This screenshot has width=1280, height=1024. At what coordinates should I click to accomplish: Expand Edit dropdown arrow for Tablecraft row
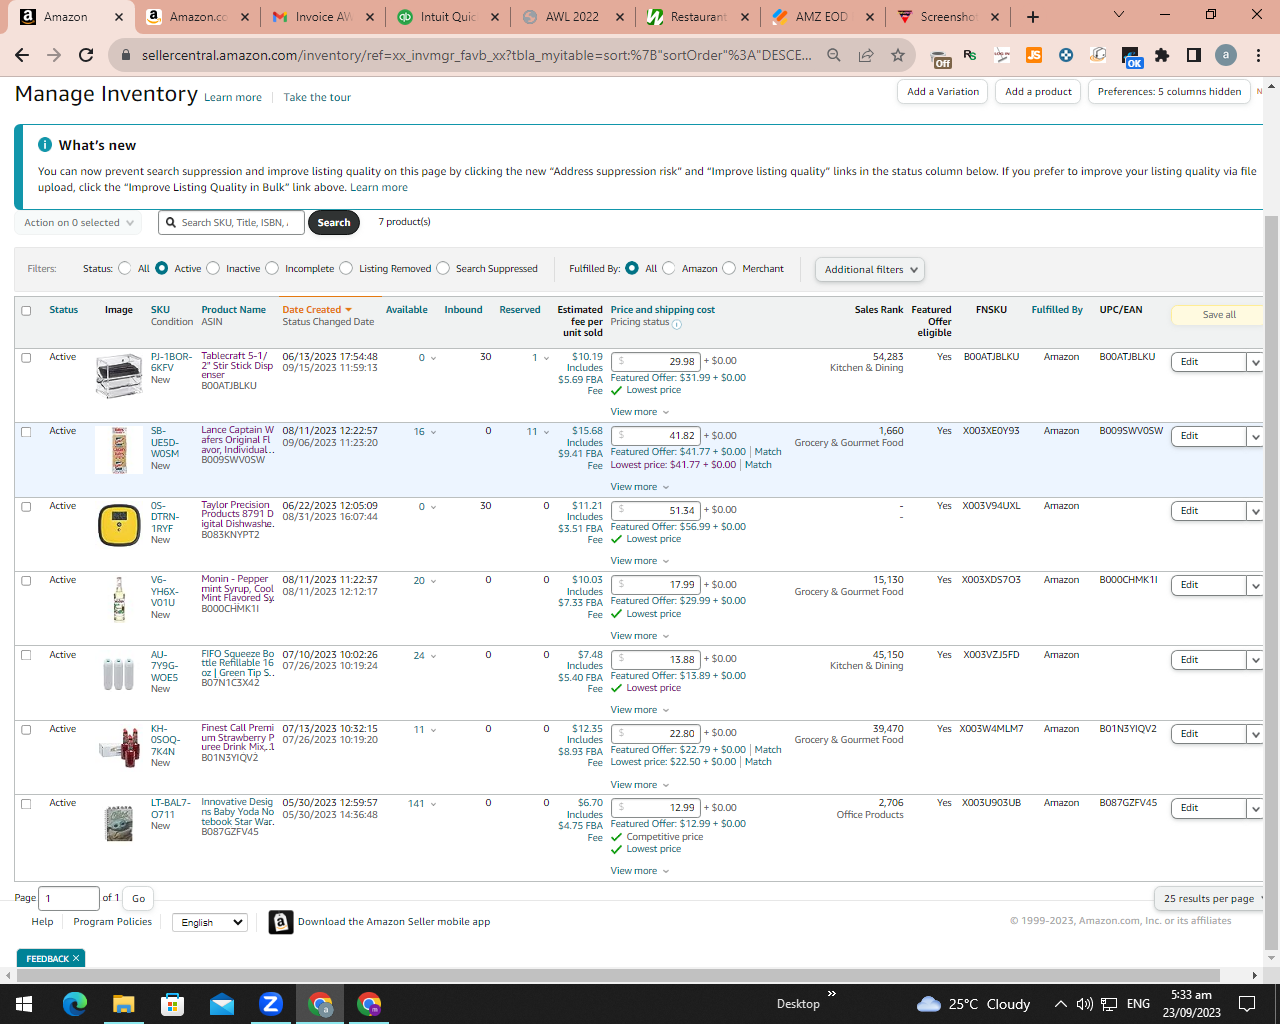point(1256,362)
